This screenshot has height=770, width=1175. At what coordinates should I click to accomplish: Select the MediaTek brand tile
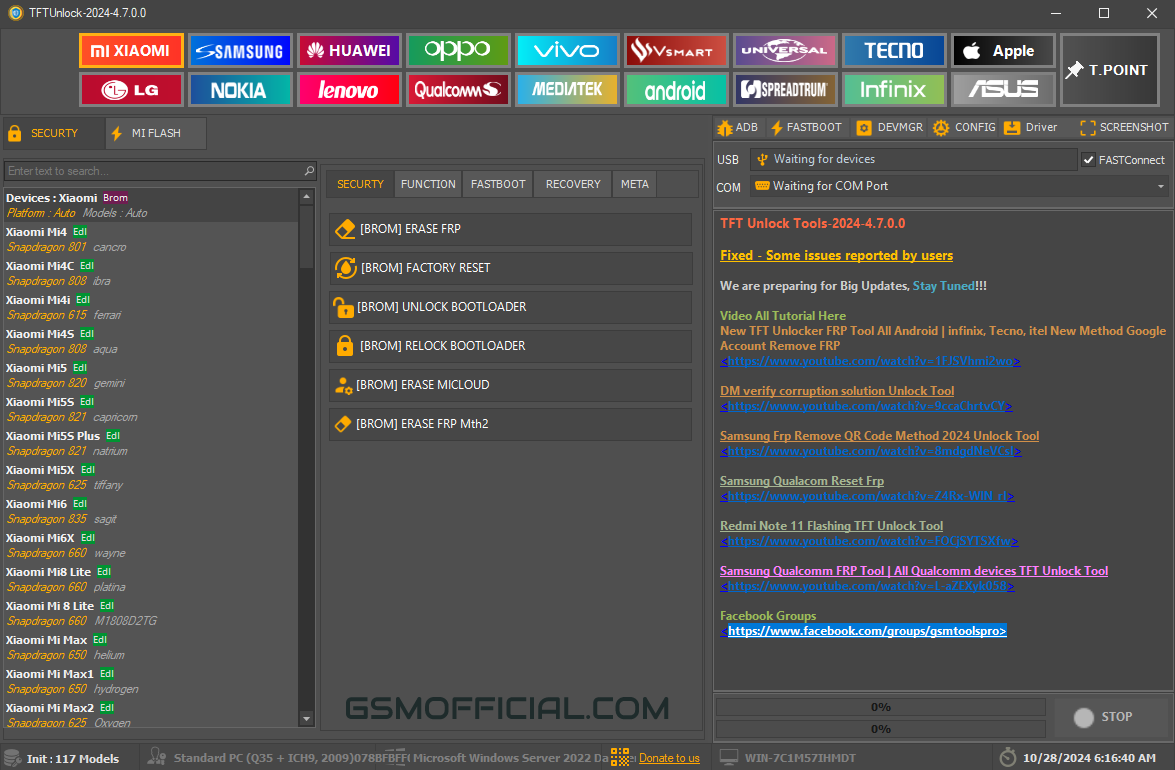pyautogui.click(x=566, y=89)
